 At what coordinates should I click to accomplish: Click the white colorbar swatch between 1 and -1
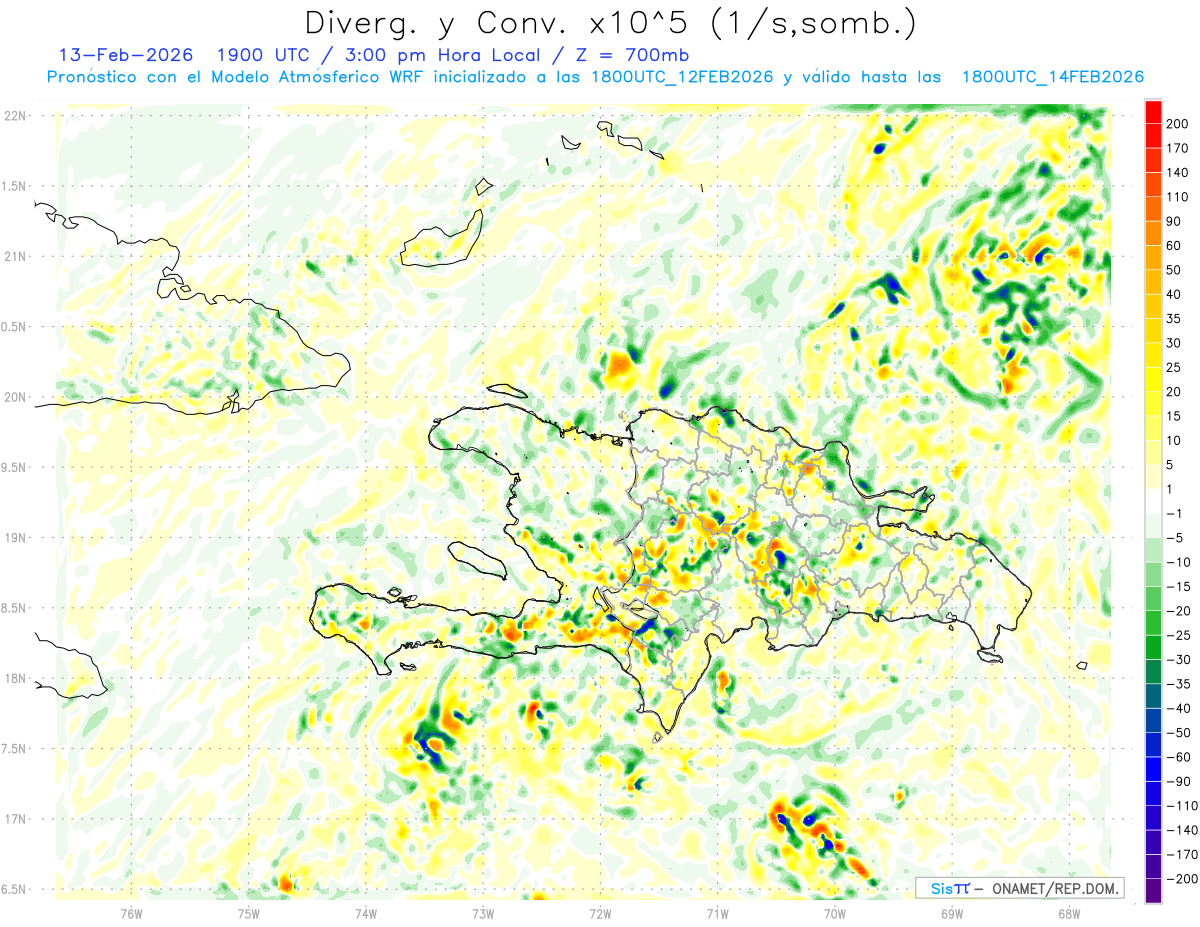[1153, 501]
